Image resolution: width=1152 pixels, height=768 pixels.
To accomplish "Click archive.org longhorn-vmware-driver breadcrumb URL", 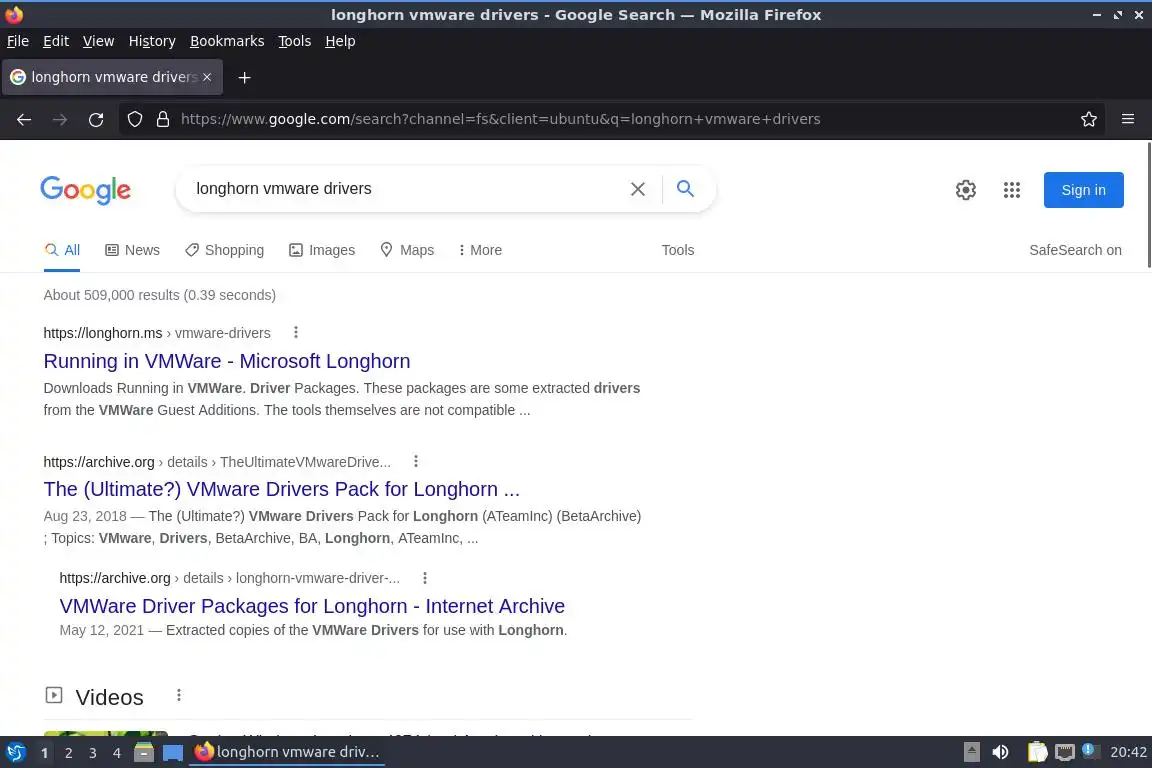I will pos(229,578).
